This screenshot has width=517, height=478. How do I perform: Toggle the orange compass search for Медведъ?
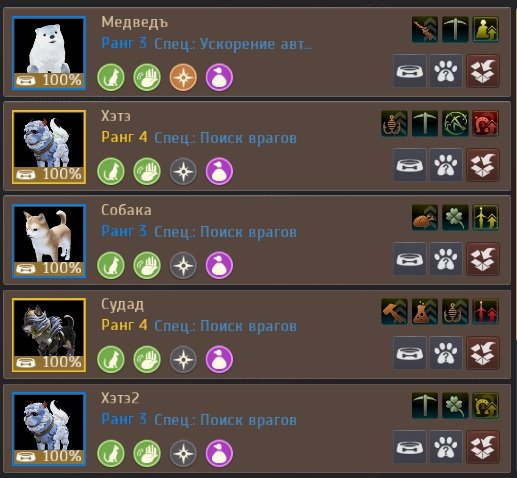click(183, 77)
